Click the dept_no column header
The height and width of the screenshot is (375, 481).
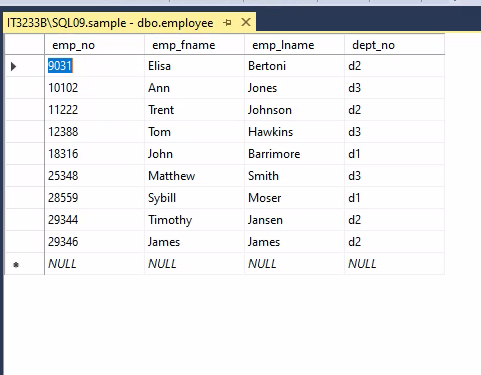click(x=395, y=45)
